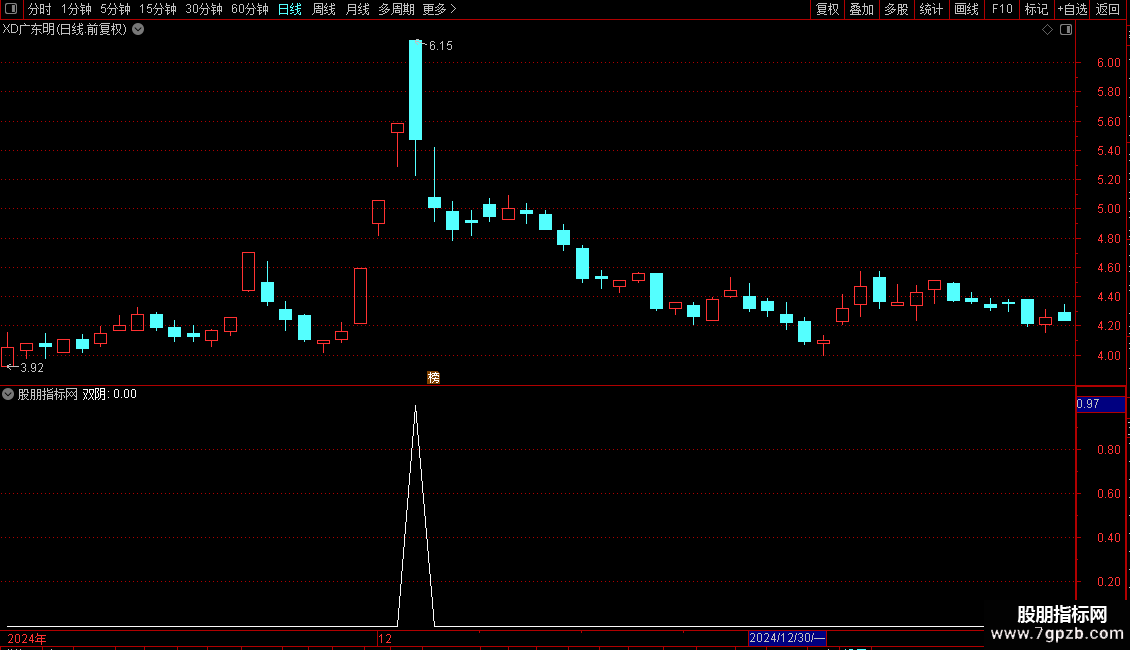
Task: Select the 30分钟 period
Action: click(x=203, y=9)
